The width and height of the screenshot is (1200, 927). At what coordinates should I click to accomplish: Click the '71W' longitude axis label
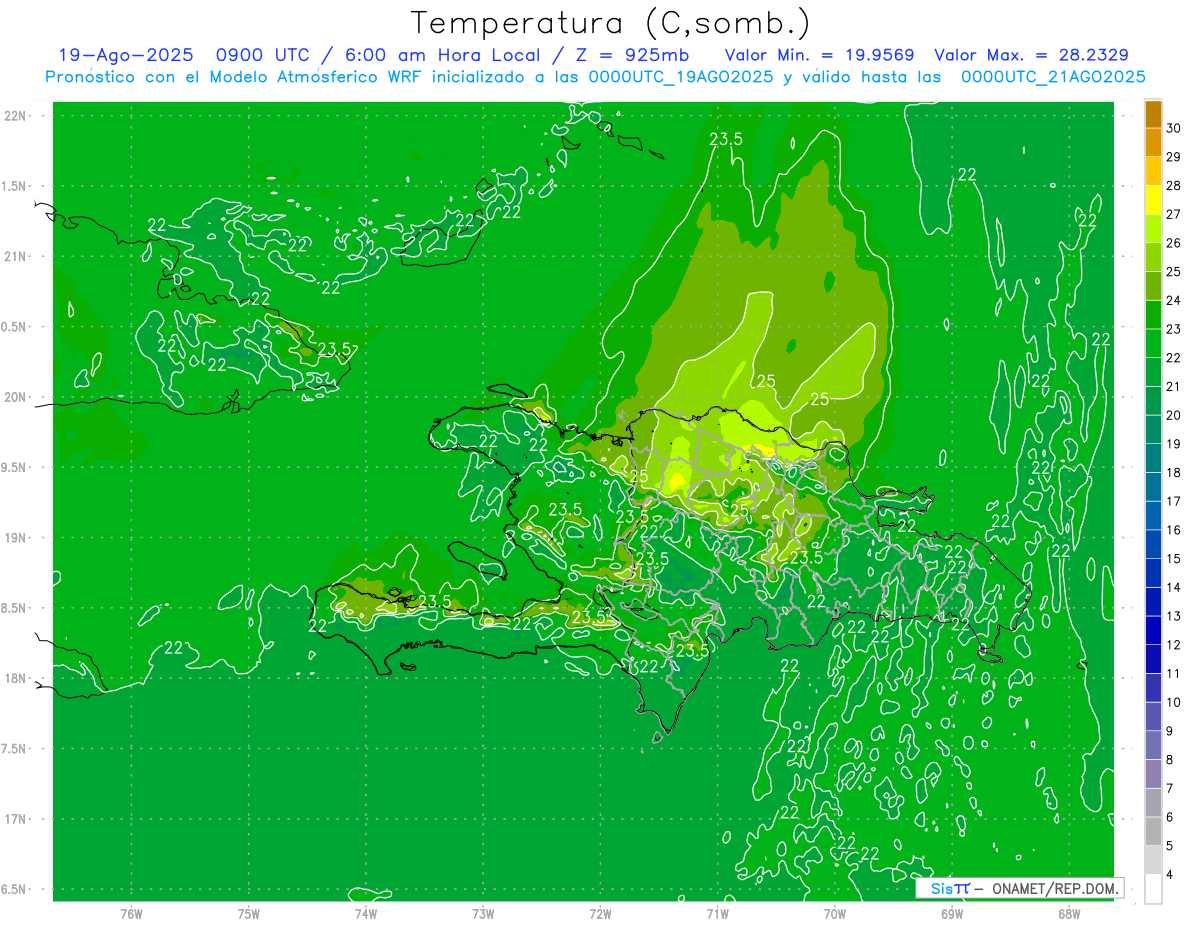click(717, 913)
